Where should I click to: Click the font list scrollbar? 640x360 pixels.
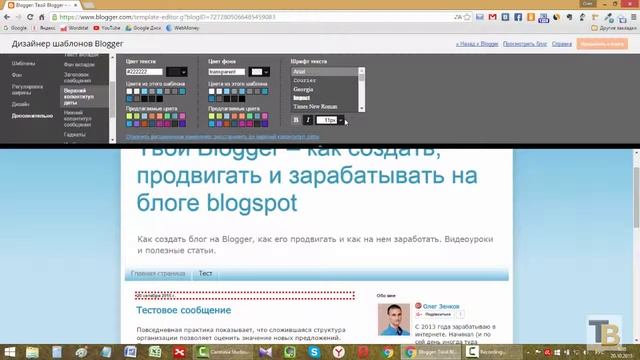[x=361, y=90]
